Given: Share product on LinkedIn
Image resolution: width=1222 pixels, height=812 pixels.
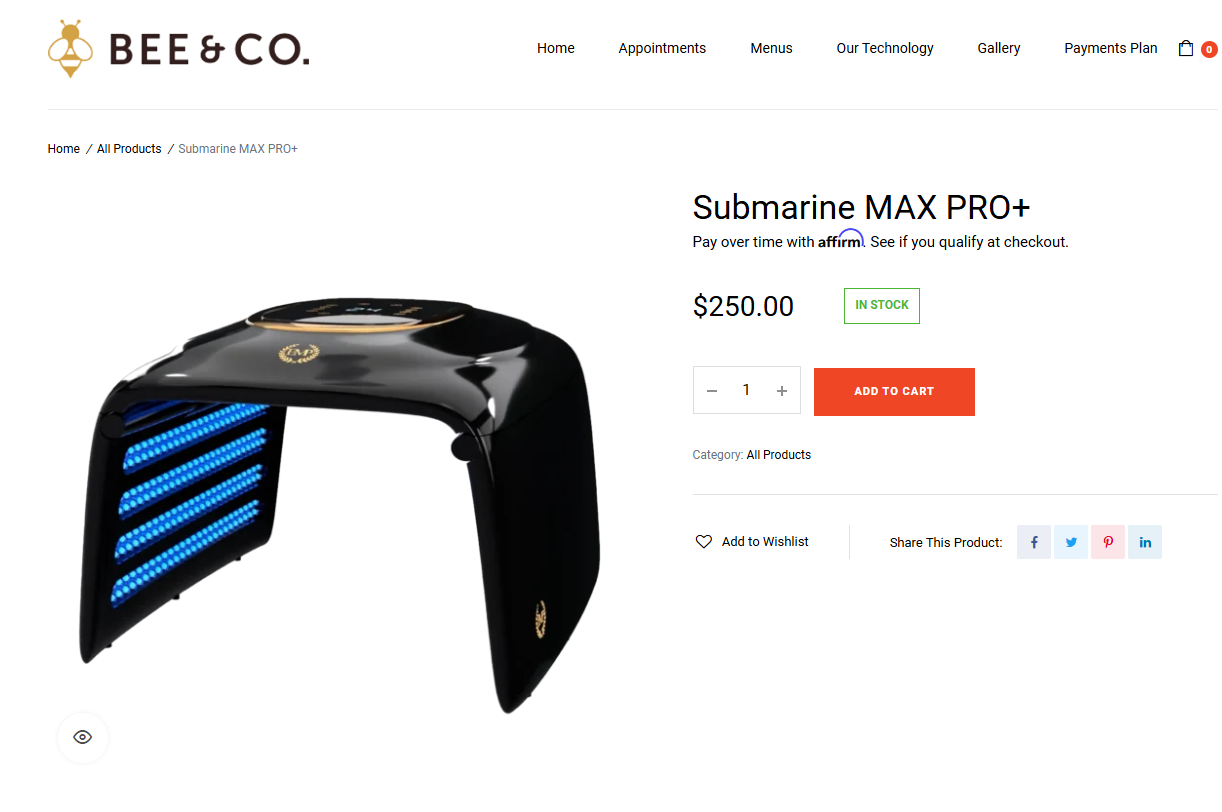Looking at the screenshot, I should [1145, 542].
